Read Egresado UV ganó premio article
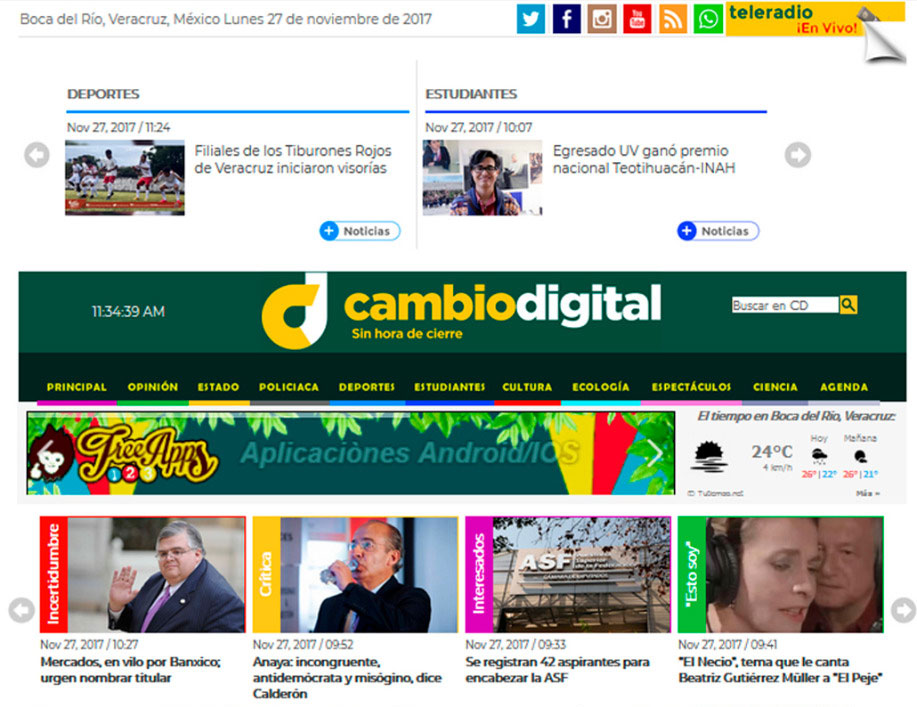The width and height of the screenshot is (917, 707). (640, 160)
